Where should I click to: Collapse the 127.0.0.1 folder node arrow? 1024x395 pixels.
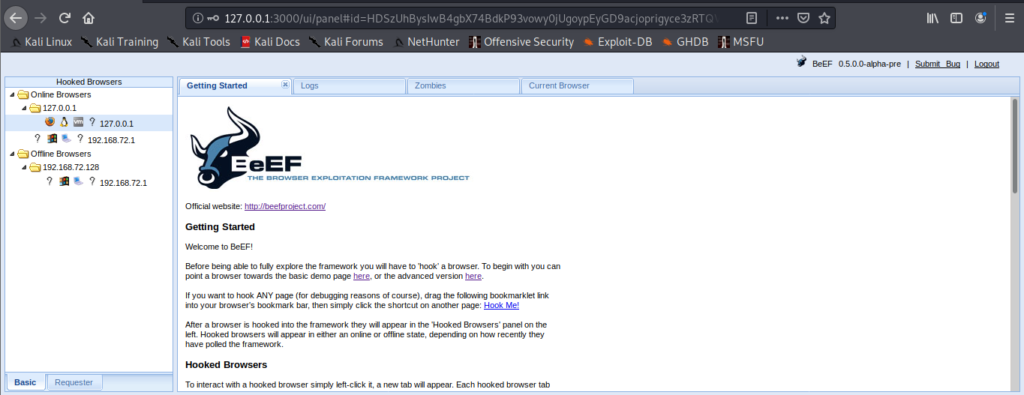24,108
